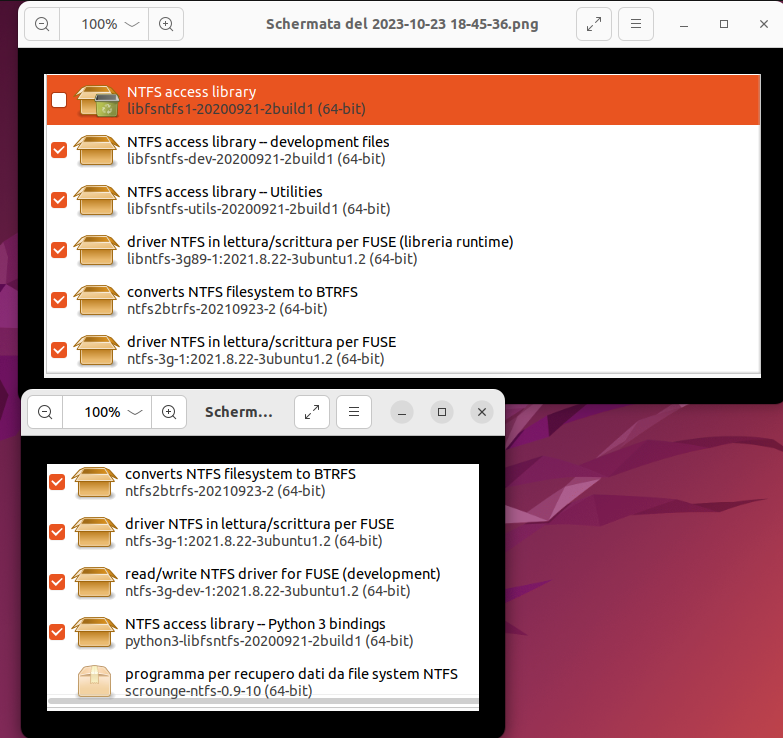Click the package box icon for libfsntfs-utils
This screenshot has width=783, height=738.
tap(96, 200)
